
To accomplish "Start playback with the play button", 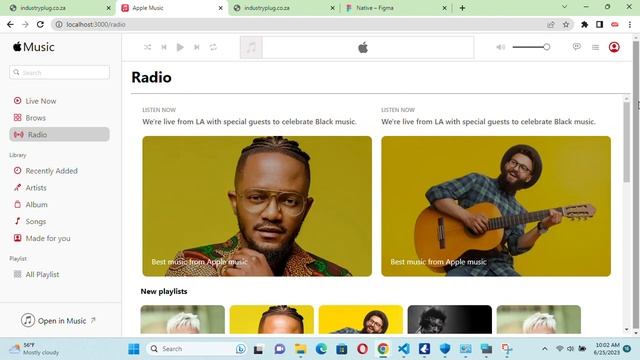I will 180,47.
